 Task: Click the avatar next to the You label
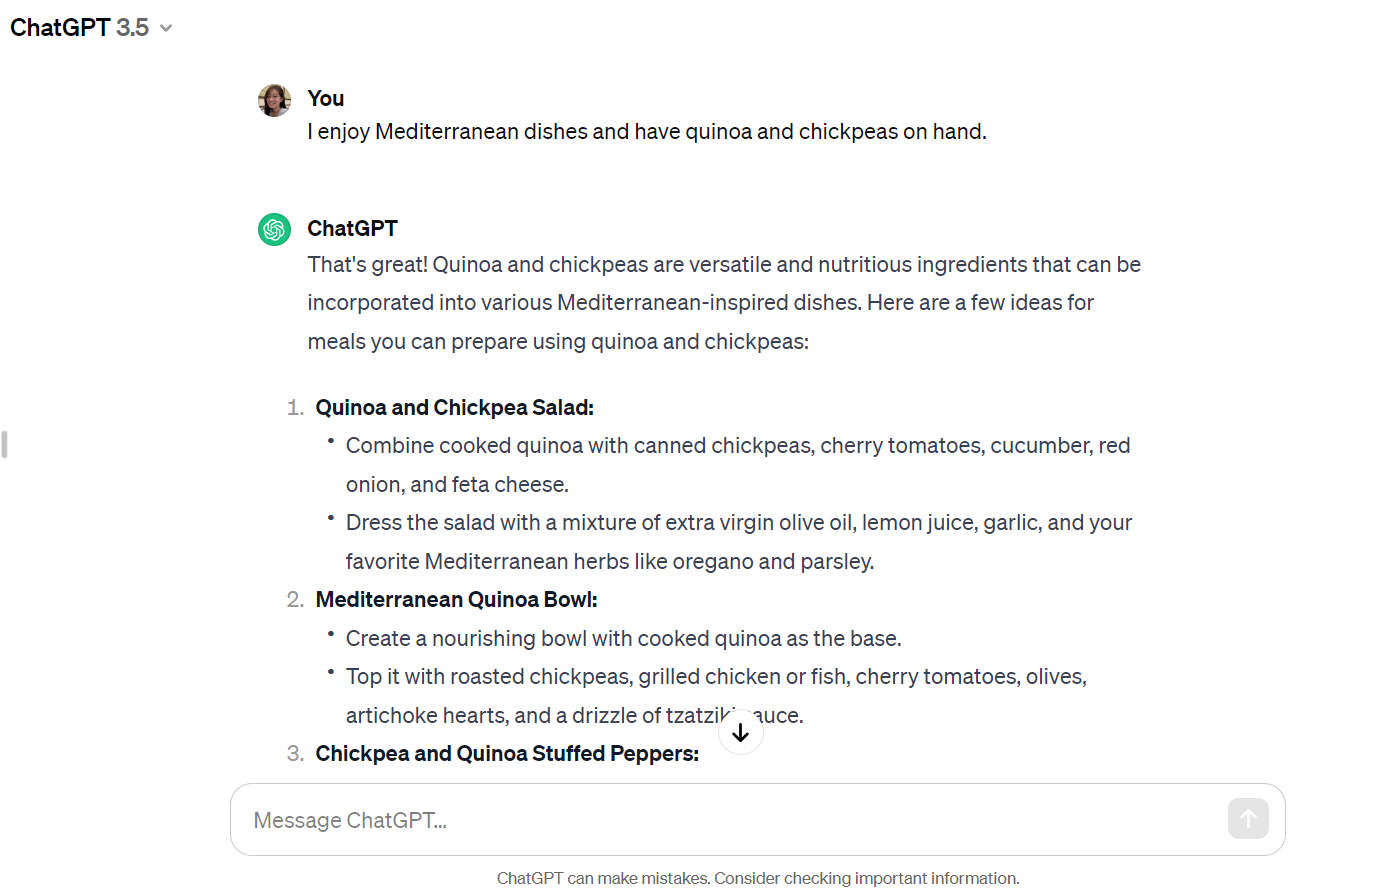tap(274, 99)
